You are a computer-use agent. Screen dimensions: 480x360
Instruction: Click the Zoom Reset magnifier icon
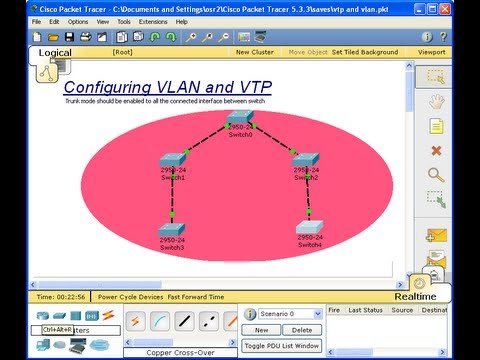click(x=207, y=37)
